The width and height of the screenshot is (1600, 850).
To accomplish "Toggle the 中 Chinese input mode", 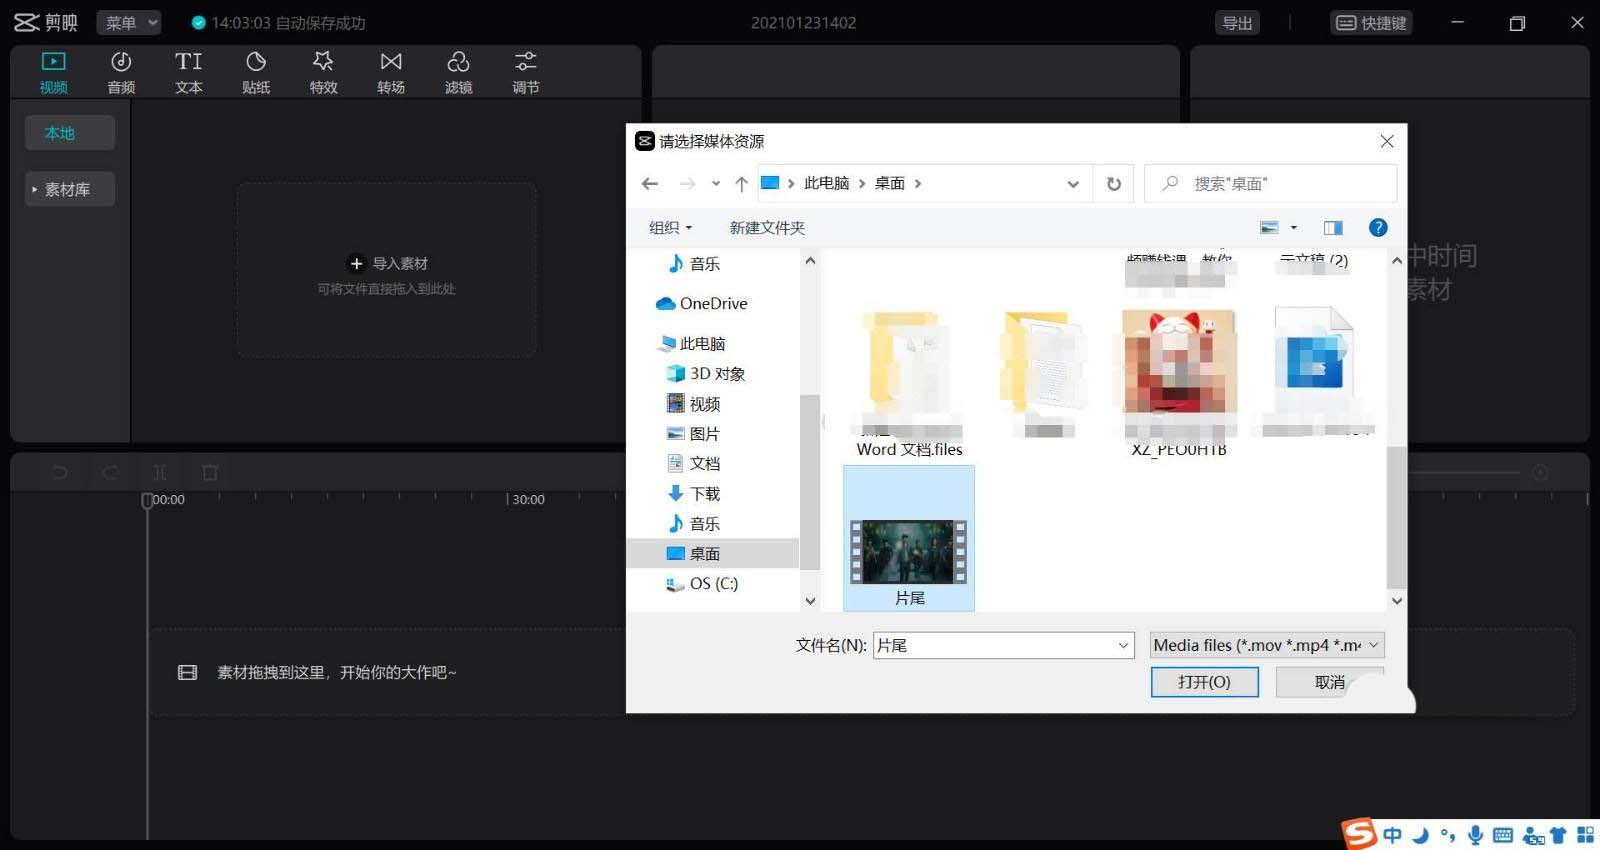I will pos(1393,834).
